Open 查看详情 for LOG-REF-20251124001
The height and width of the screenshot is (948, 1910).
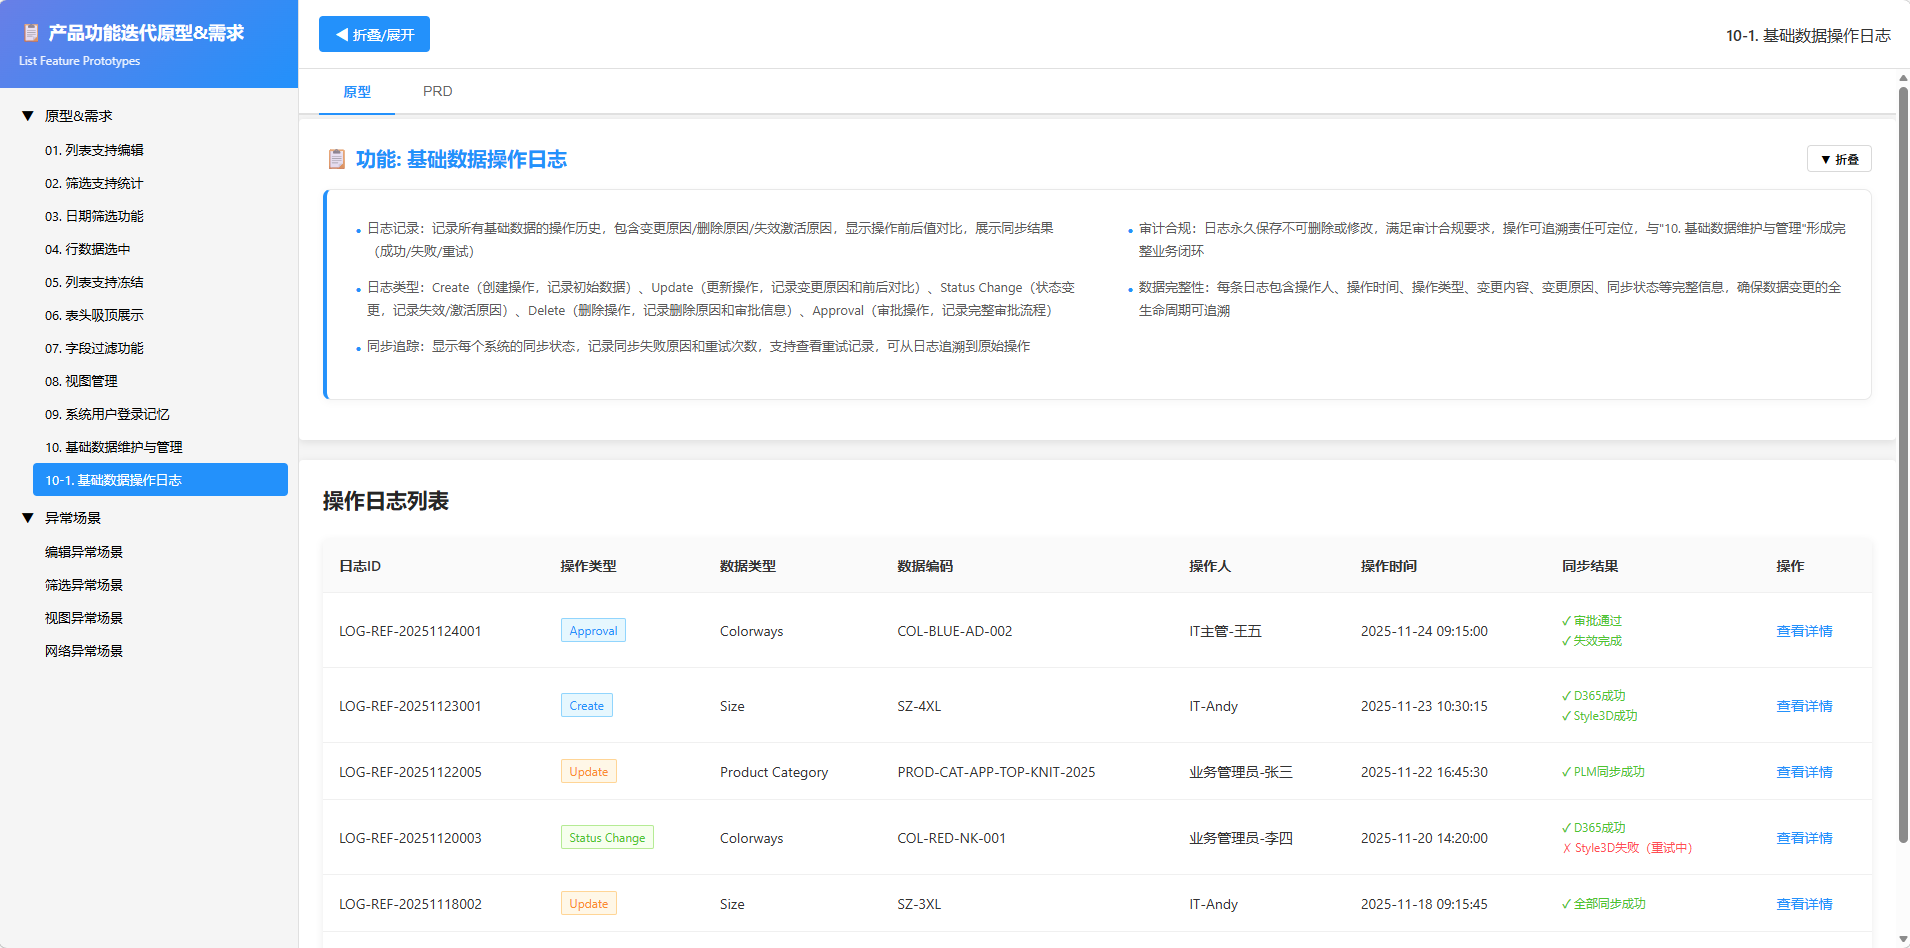point(1803,631)
